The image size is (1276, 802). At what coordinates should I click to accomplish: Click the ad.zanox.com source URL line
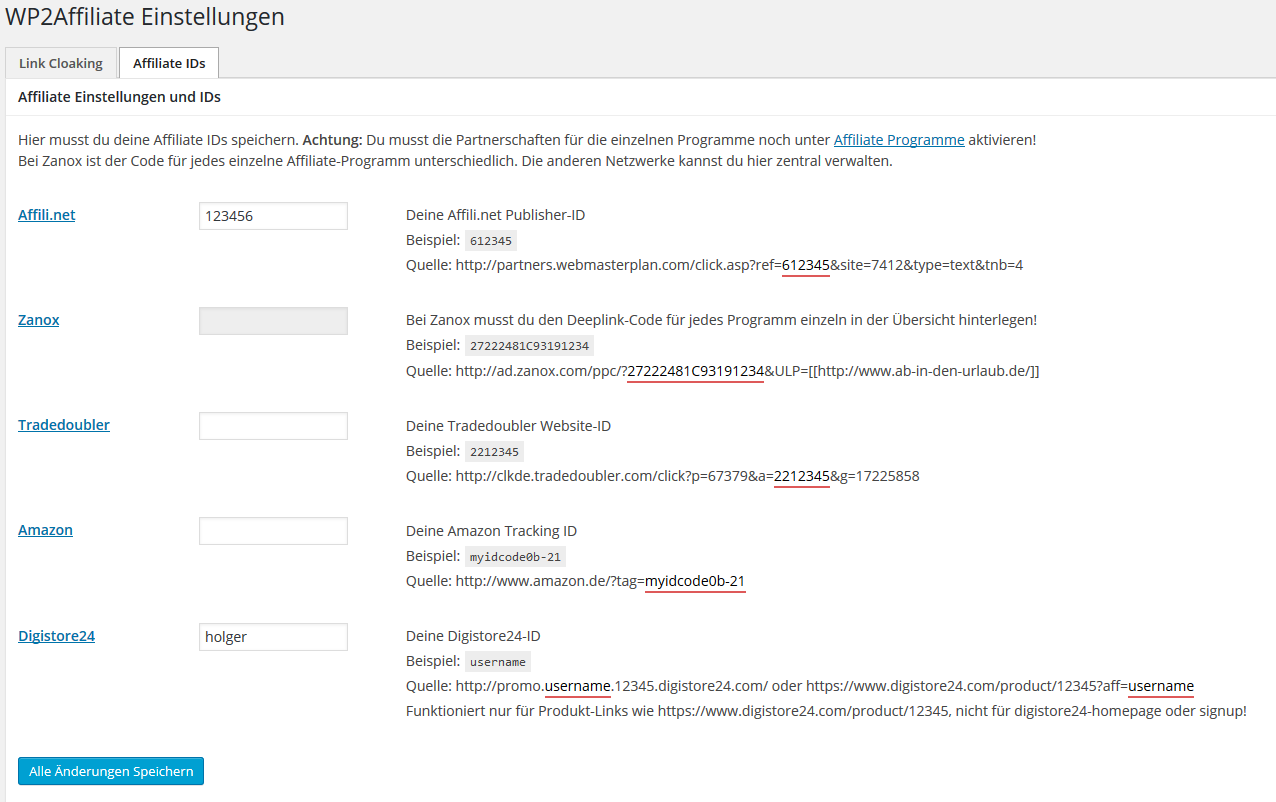(723, 371)
